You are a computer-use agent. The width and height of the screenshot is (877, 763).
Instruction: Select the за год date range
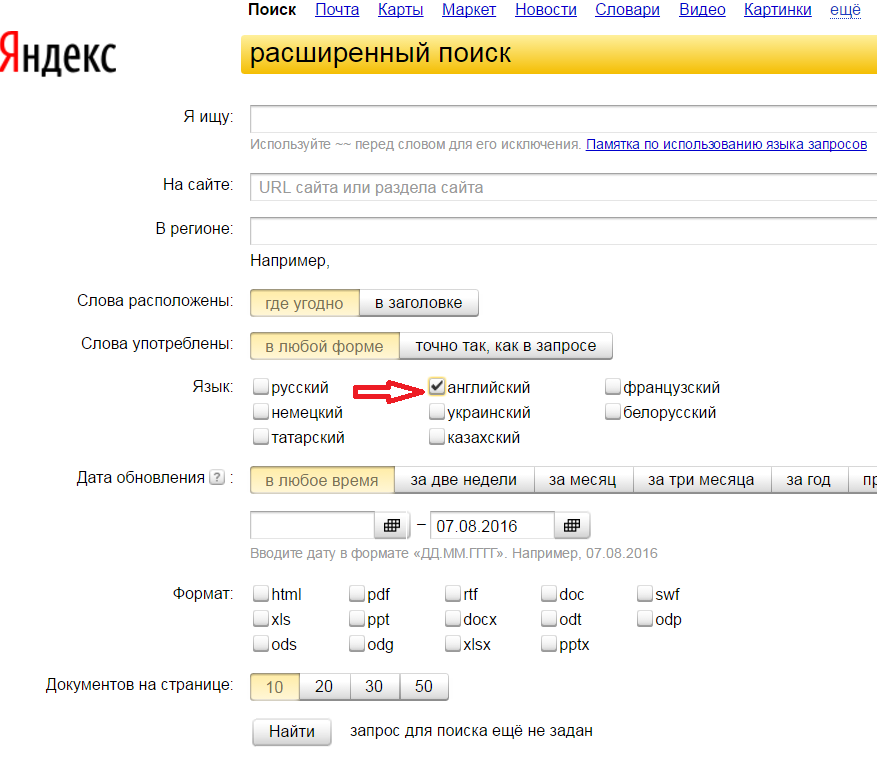point(809,480)
